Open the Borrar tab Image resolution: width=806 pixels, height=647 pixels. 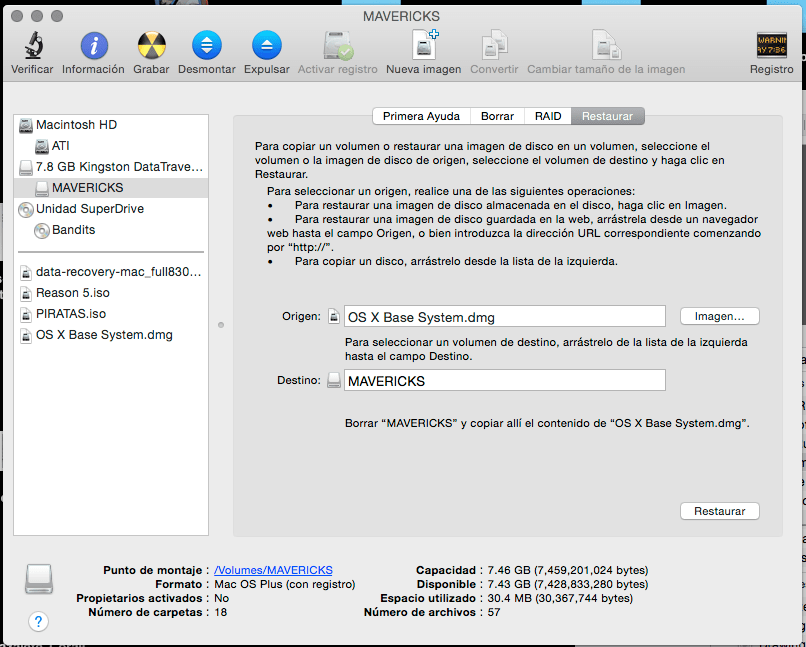pos(497,116)
